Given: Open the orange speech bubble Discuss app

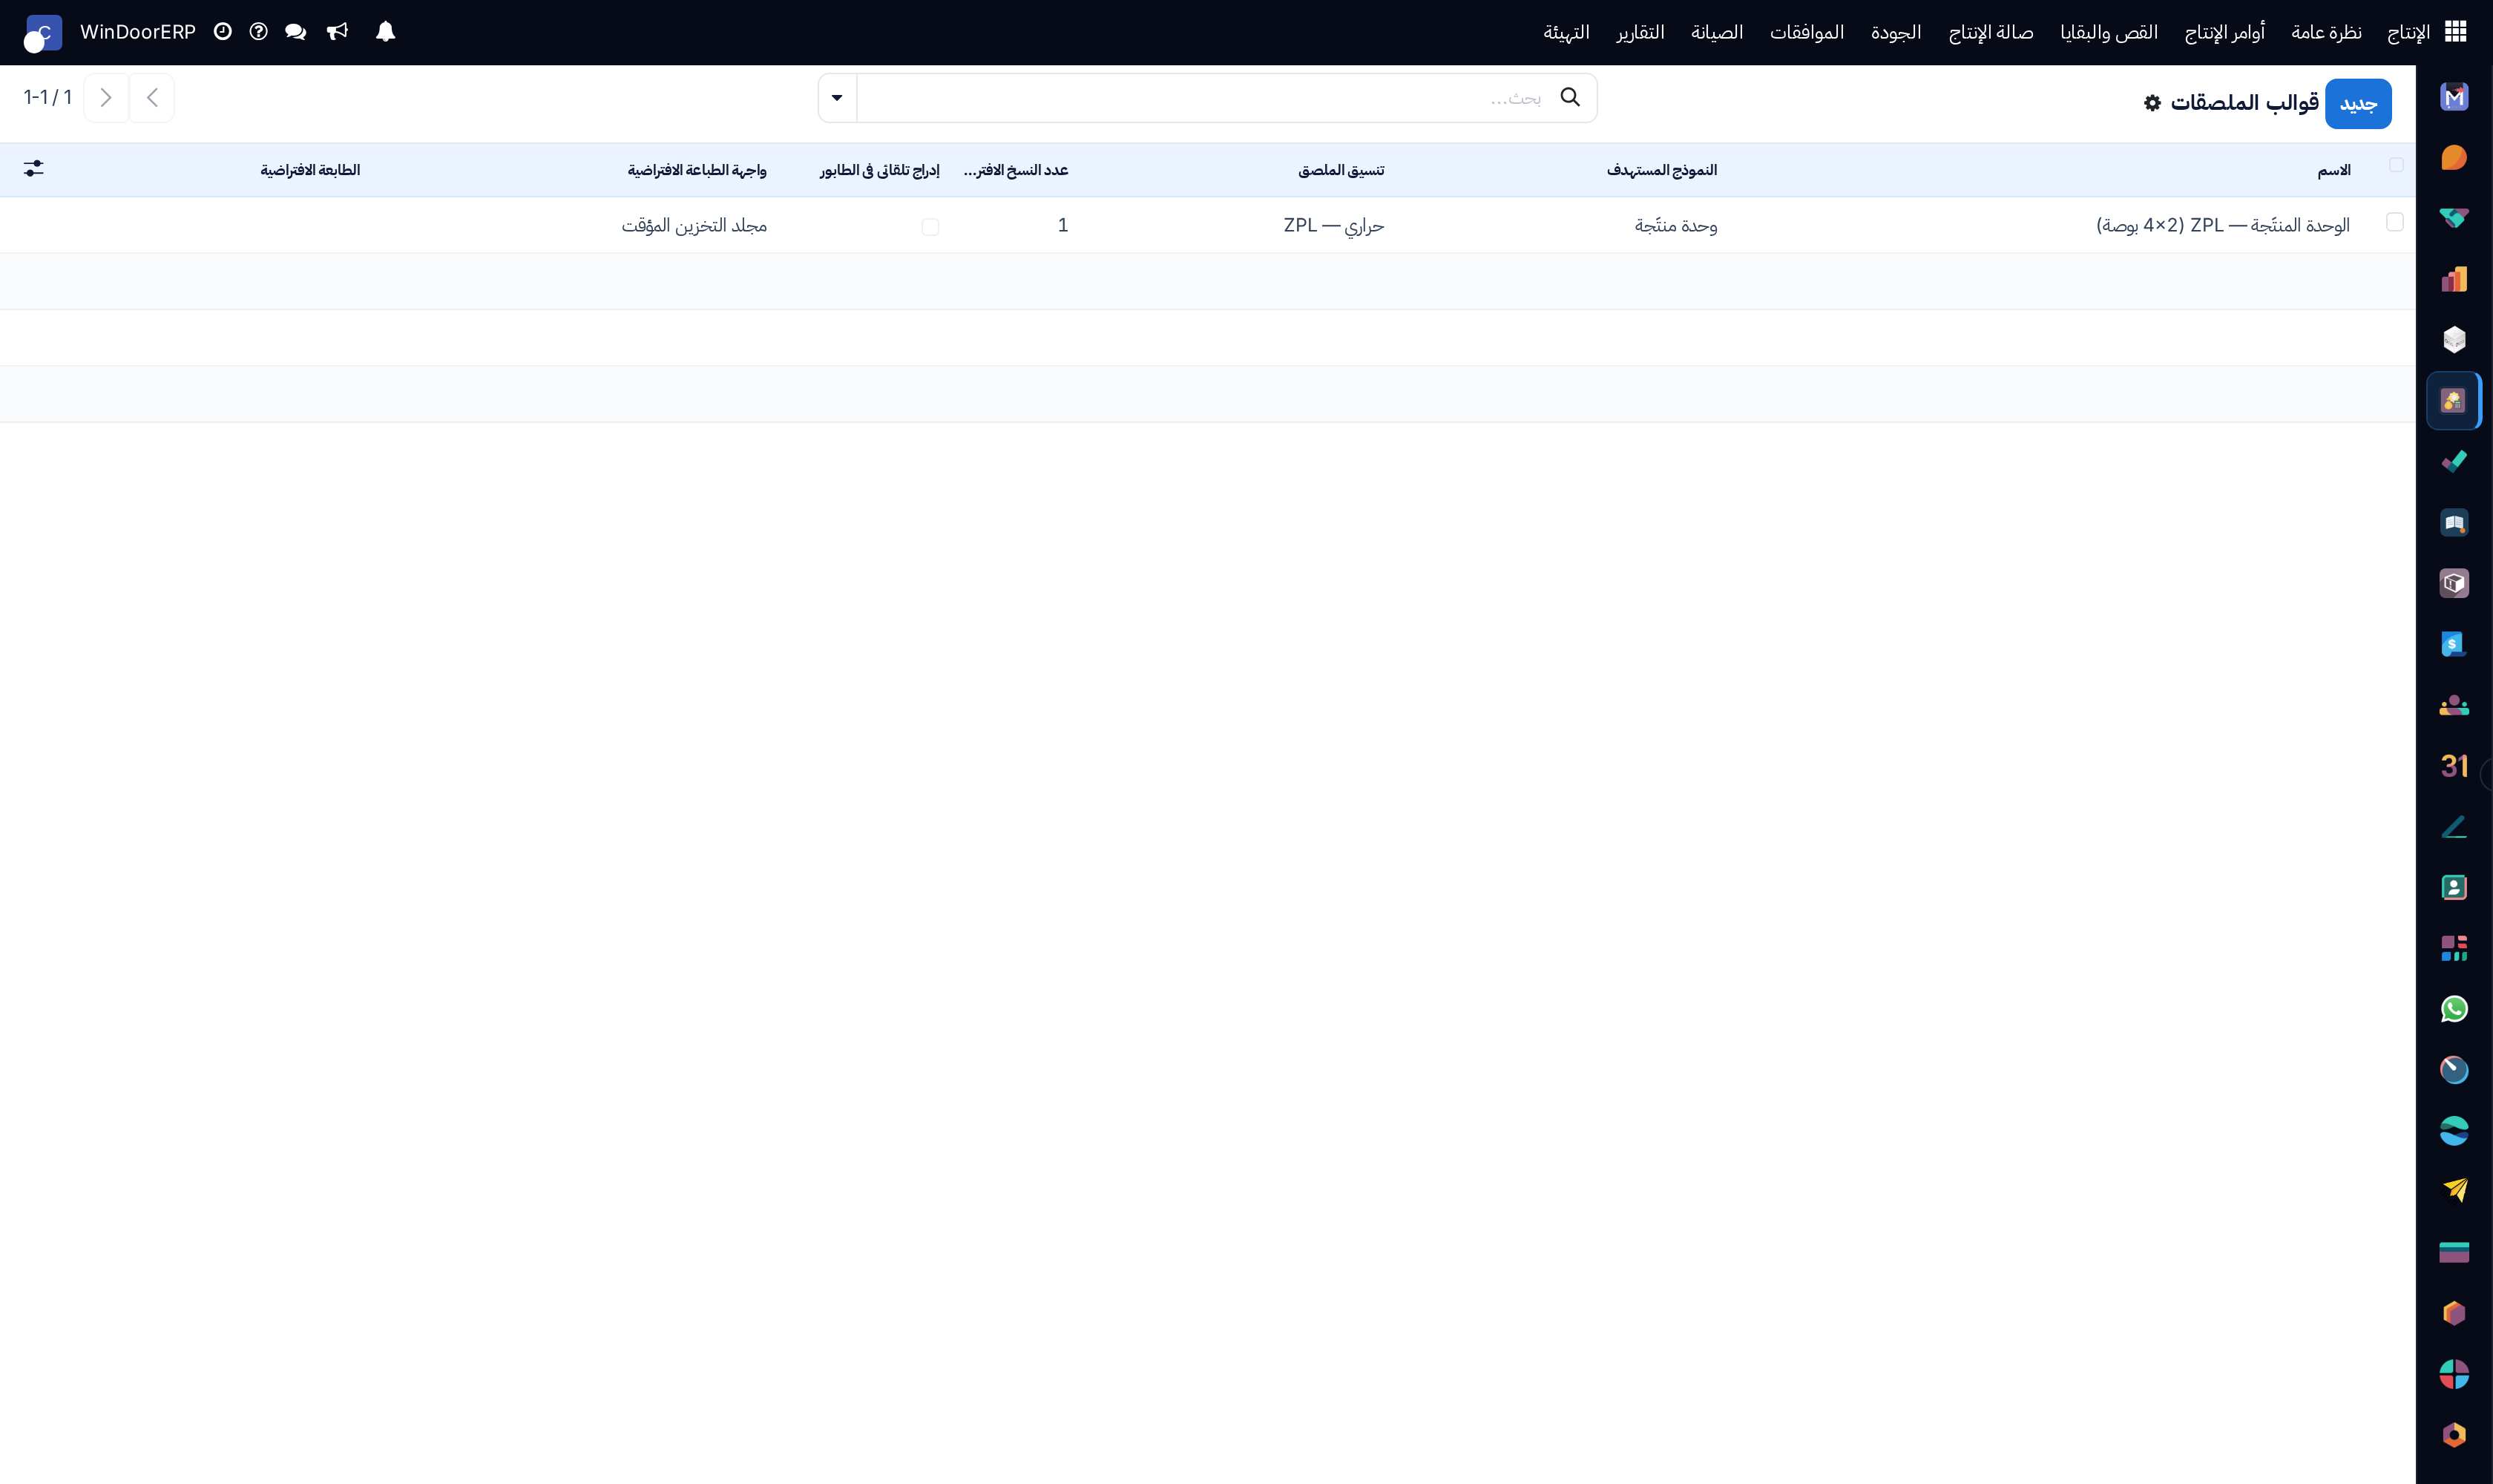Looking at the screenshot, I should point(2454,158).
